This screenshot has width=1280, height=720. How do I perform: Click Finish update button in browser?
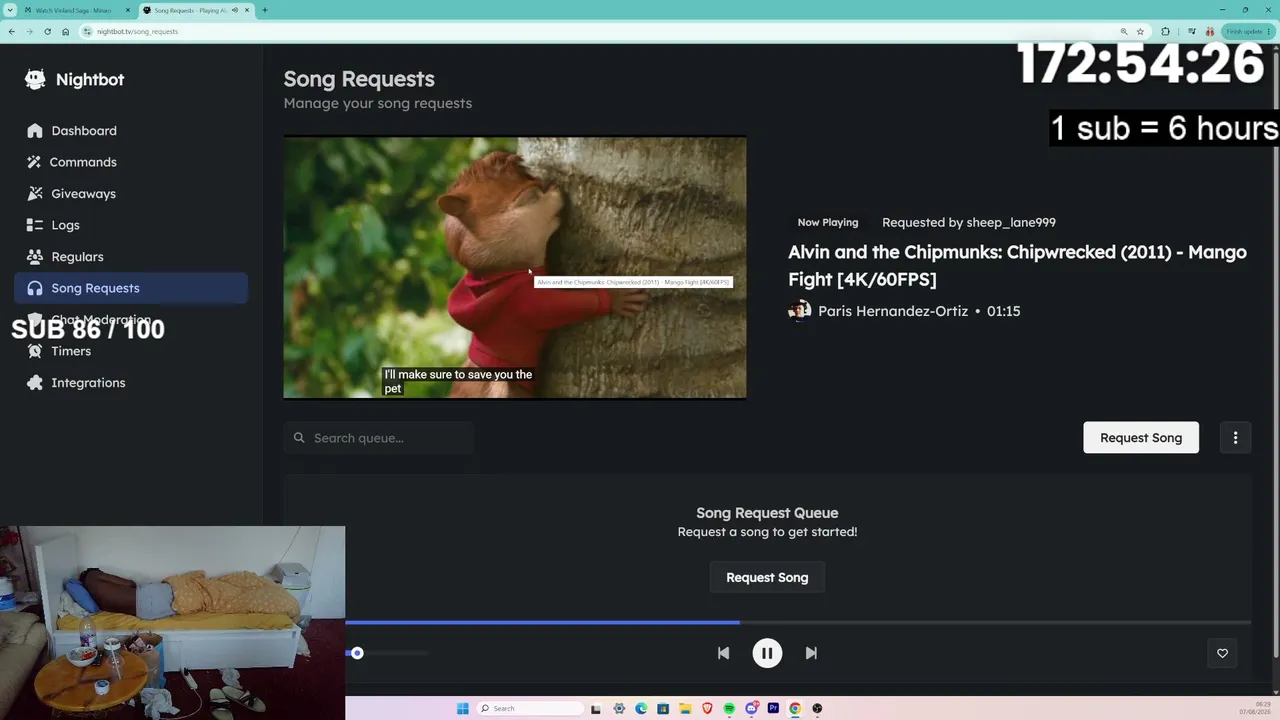[1247, 32]
